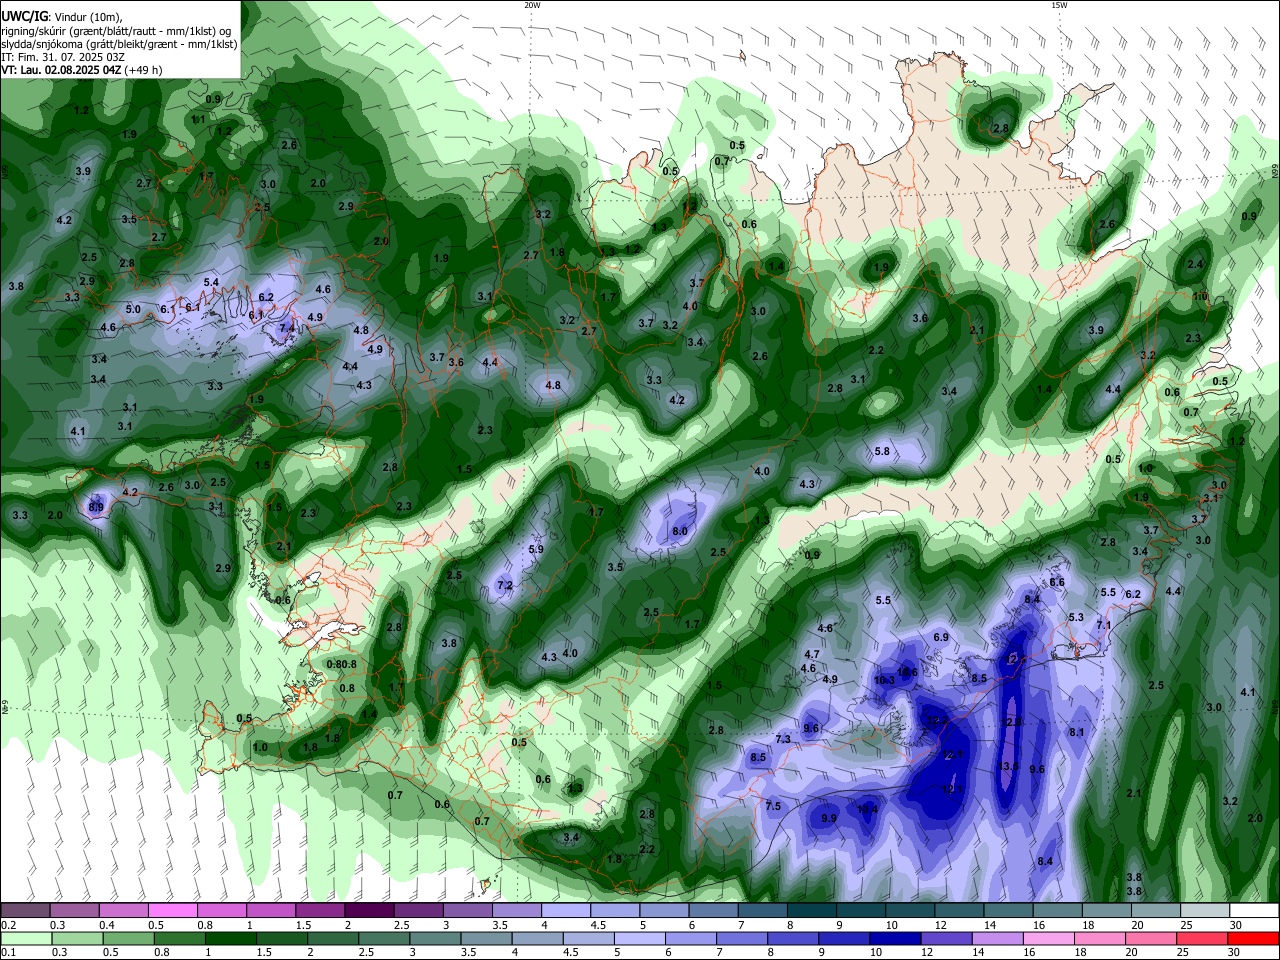Click the '0.4' label on the upper legend
Viewport: 1280px width, 960px height.
(x=107, y=925)
